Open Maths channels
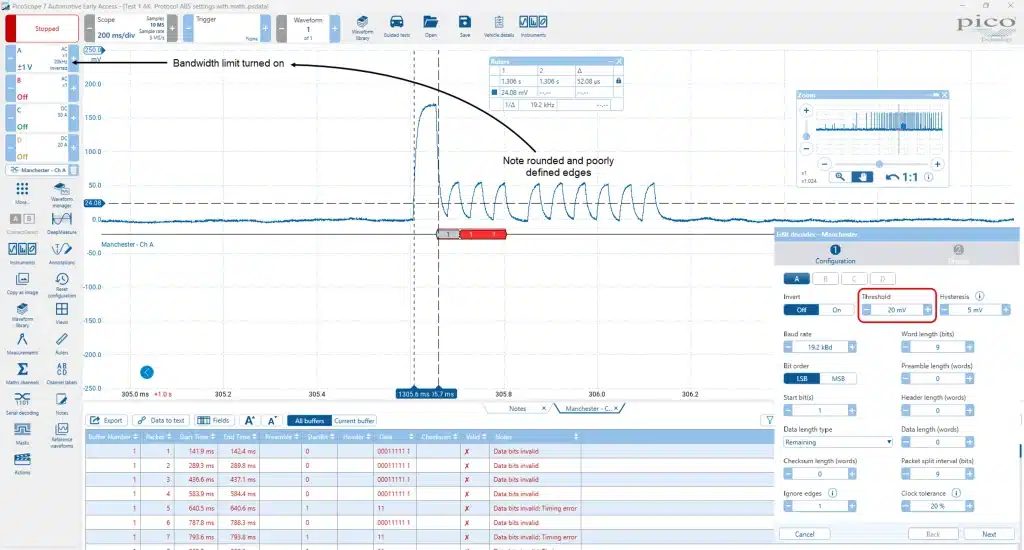The height and width of the screenshot is (550, 1024). [x=22, y=373]
